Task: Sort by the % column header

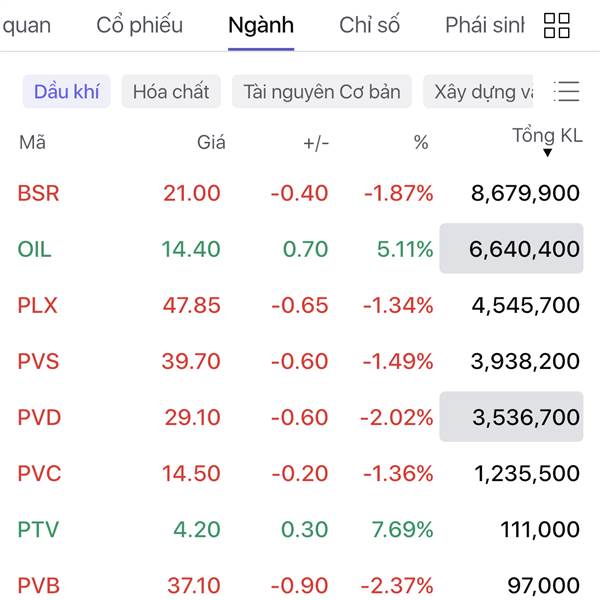Action: tap(421, 143)
